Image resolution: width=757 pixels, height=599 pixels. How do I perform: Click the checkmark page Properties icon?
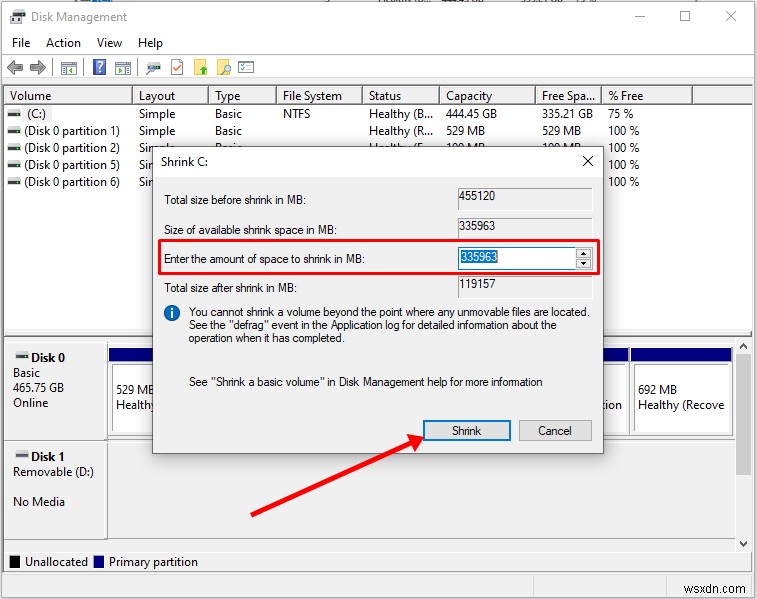(177, 67)
